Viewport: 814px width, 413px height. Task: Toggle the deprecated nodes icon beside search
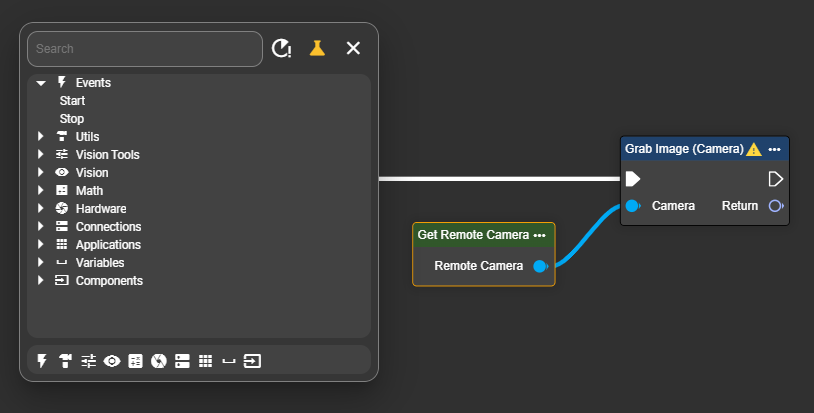(x=282, y=48)
